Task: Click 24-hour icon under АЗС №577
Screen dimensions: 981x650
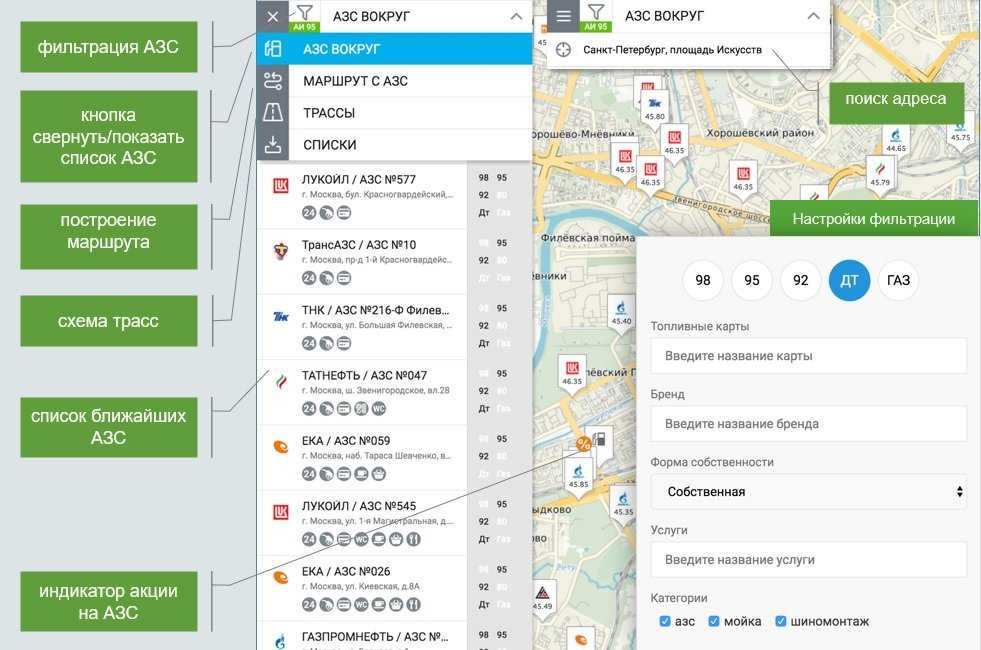Action: pos(309,213)
